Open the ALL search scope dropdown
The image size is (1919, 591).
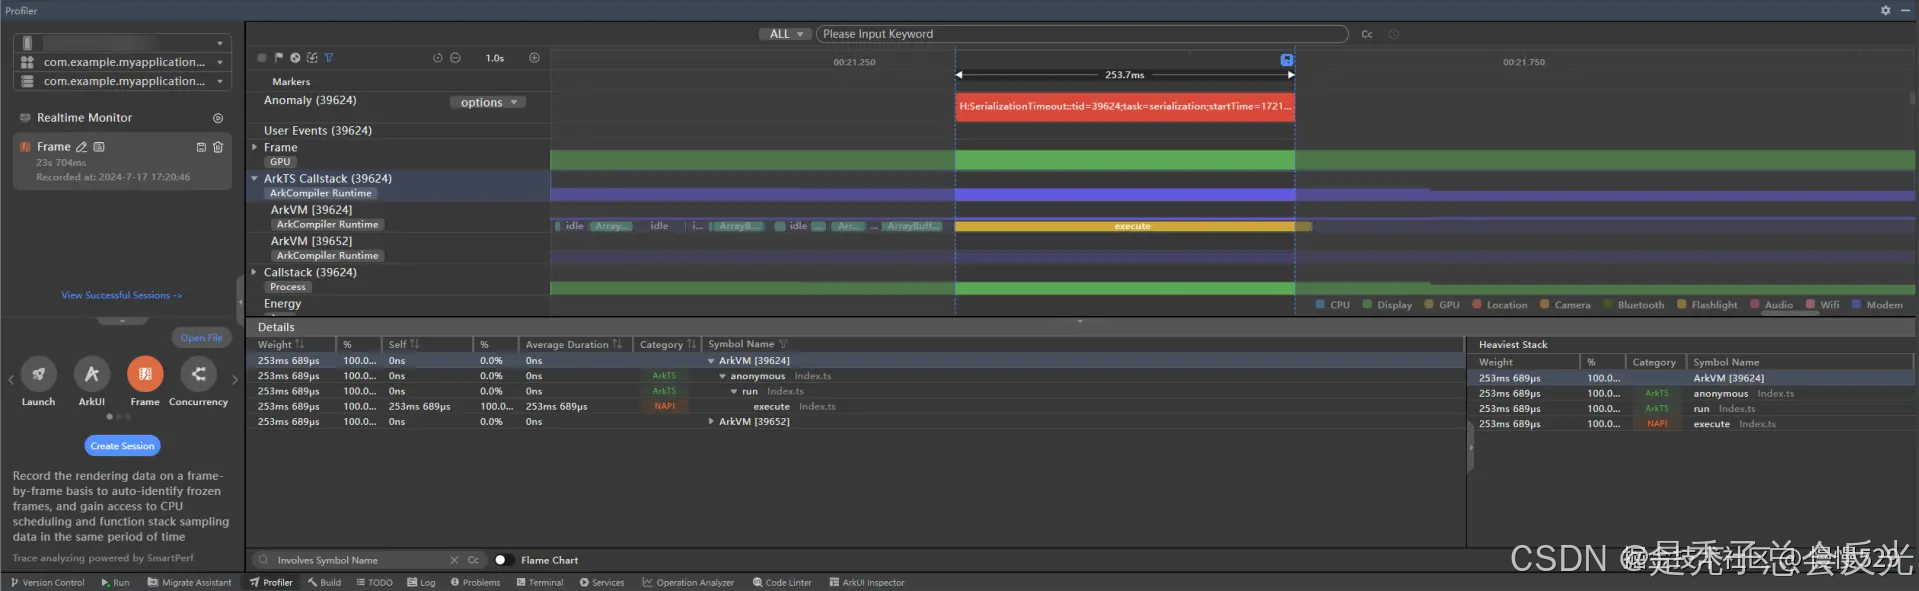click(x=785, y=34)
